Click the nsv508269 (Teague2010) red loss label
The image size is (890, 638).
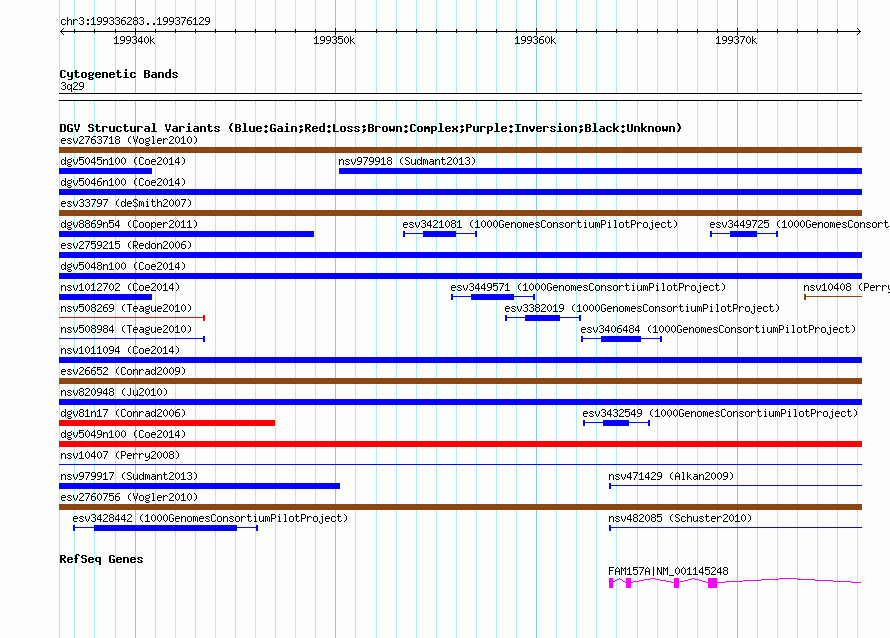tap(126, 308)
